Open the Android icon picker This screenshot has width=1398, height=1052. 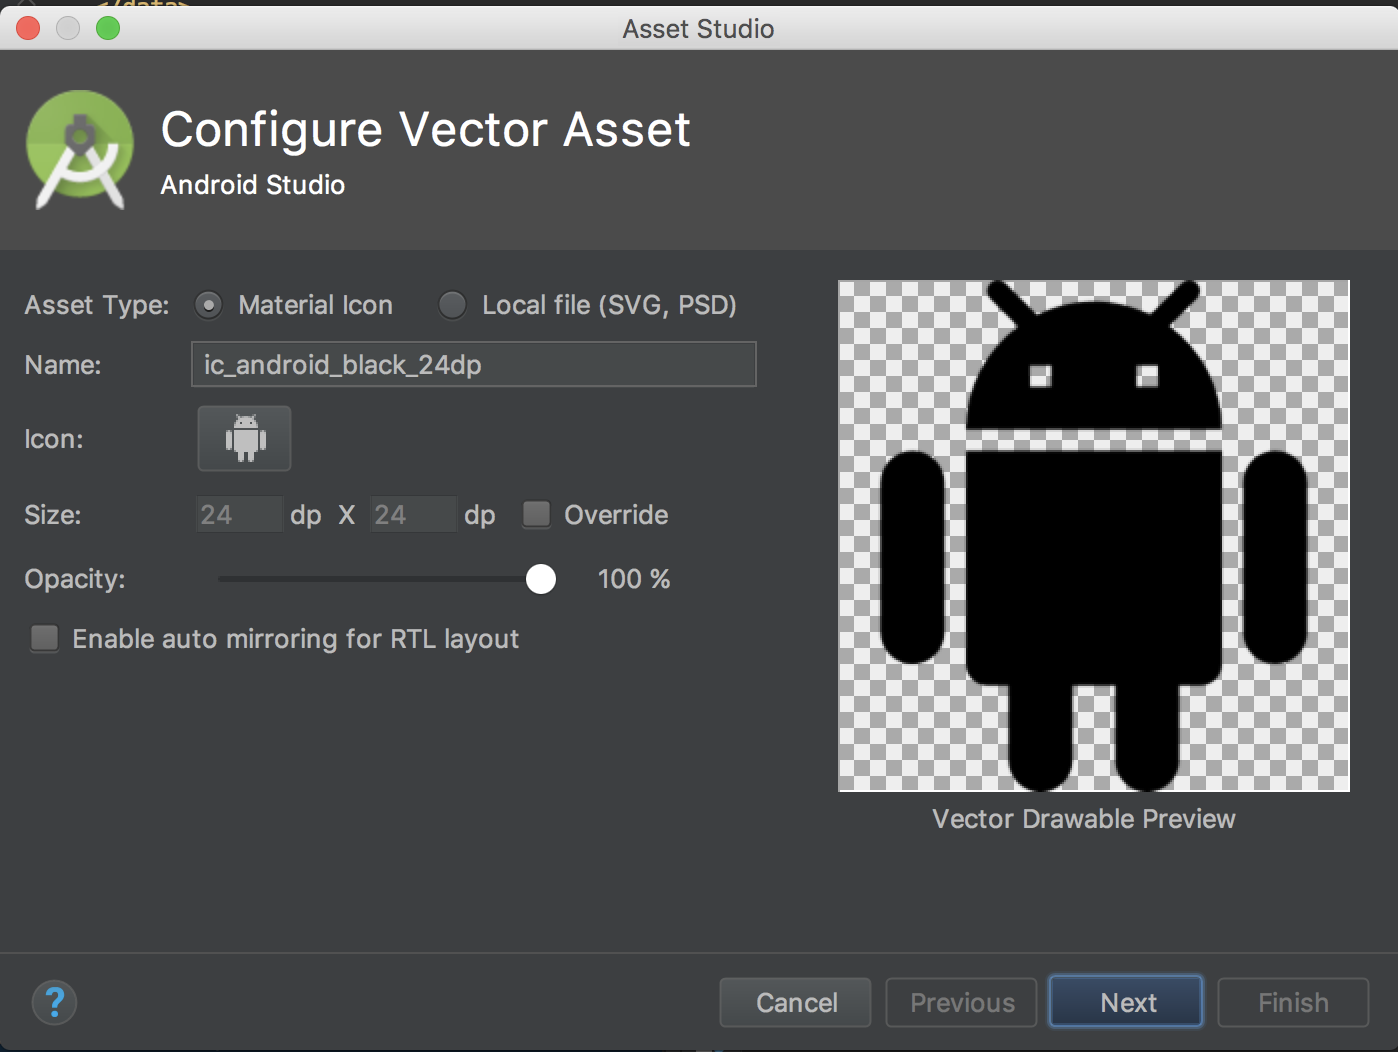[x=244, y=438]
